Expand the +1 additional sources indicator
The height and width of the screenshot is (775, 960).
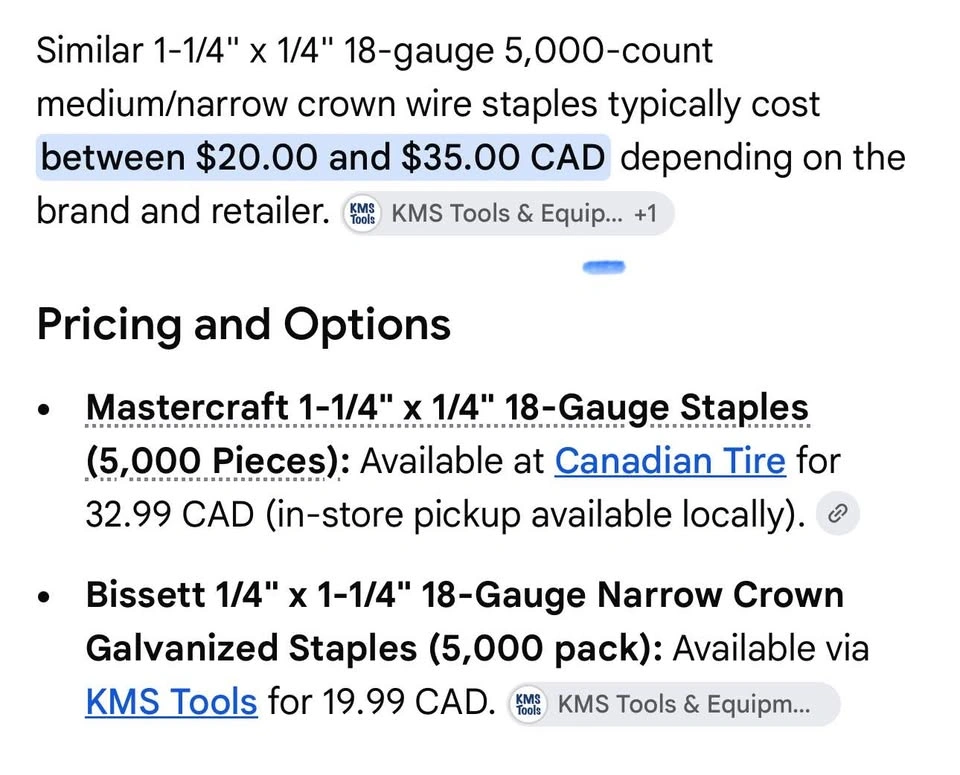[646, 214]
